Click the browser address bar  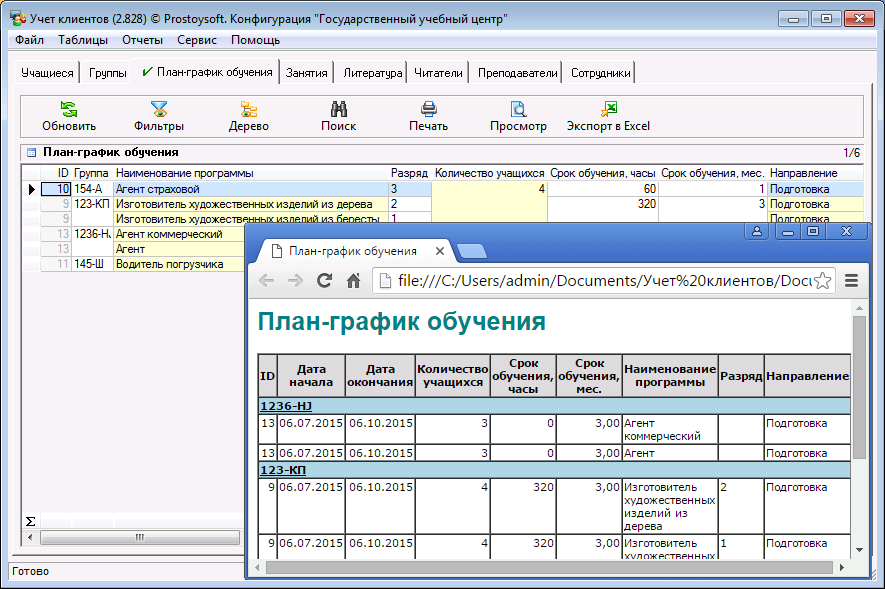click(590, 281)
